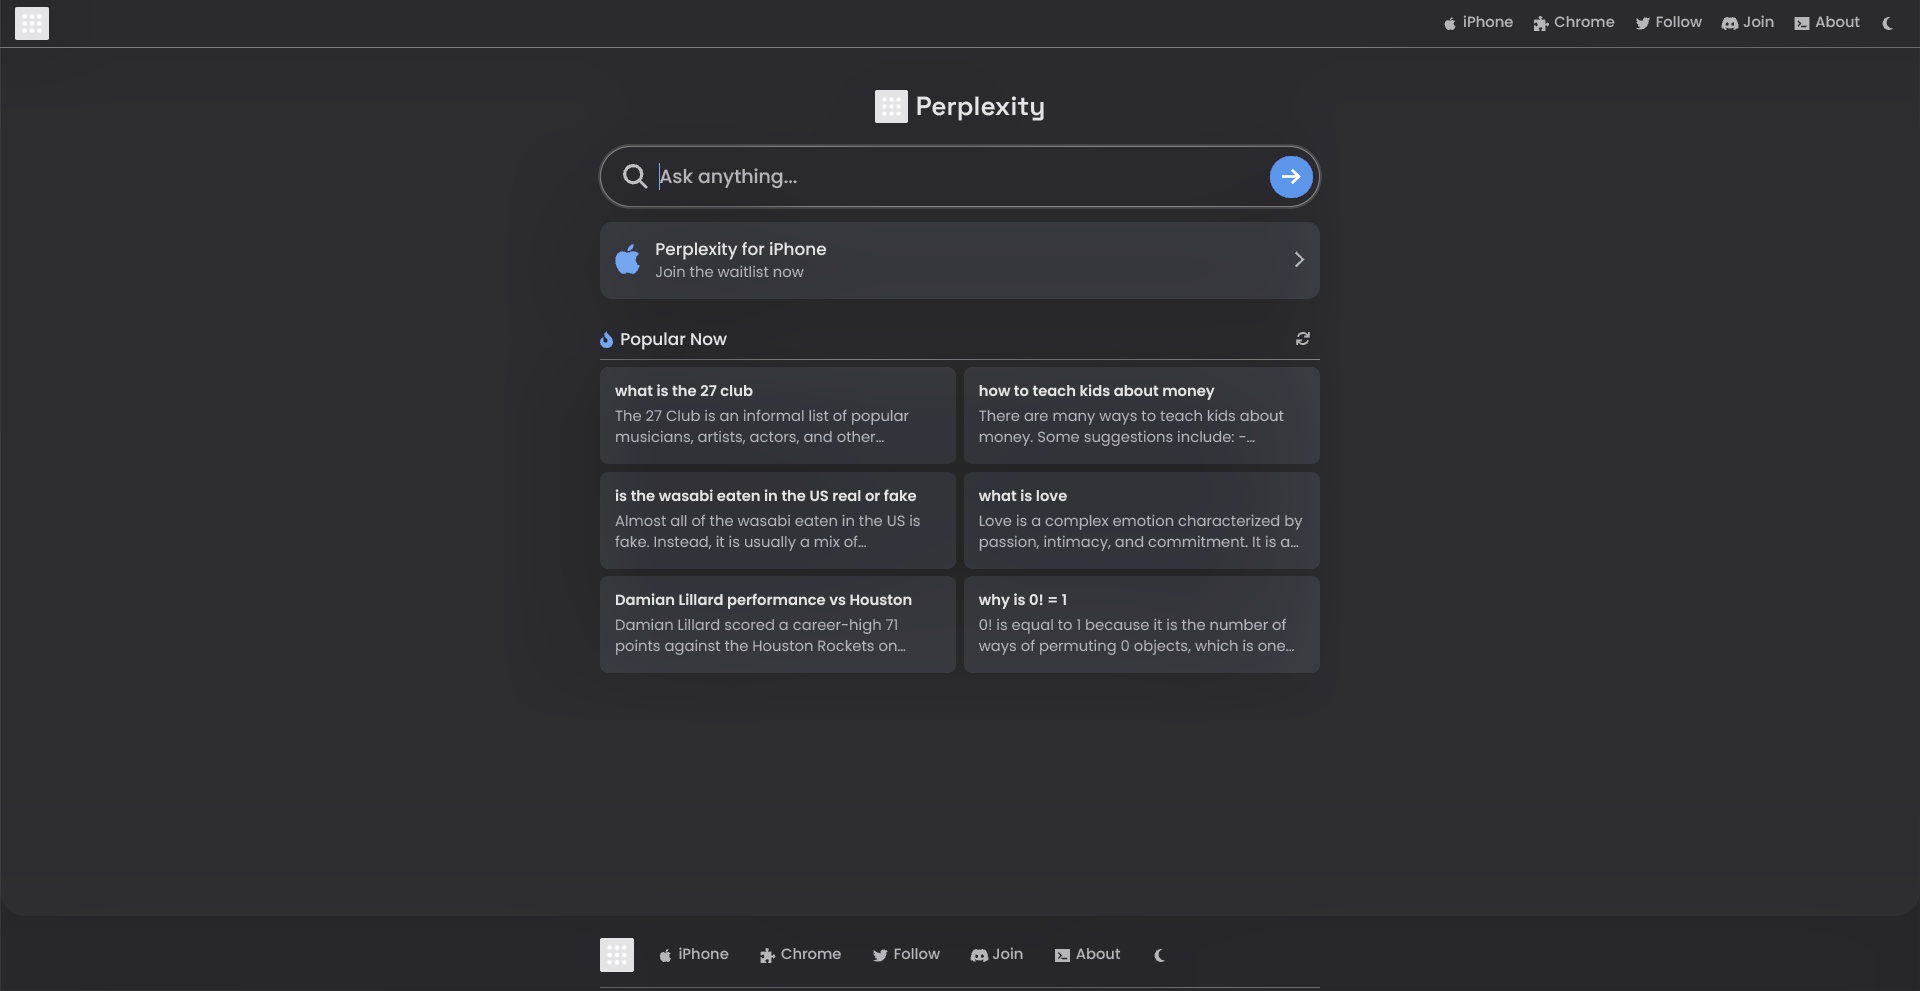The height and width of the screenshot is (991, 1920).
Task: Click the Perplexity logo in top-left corner
Action: tap(32, 23)
